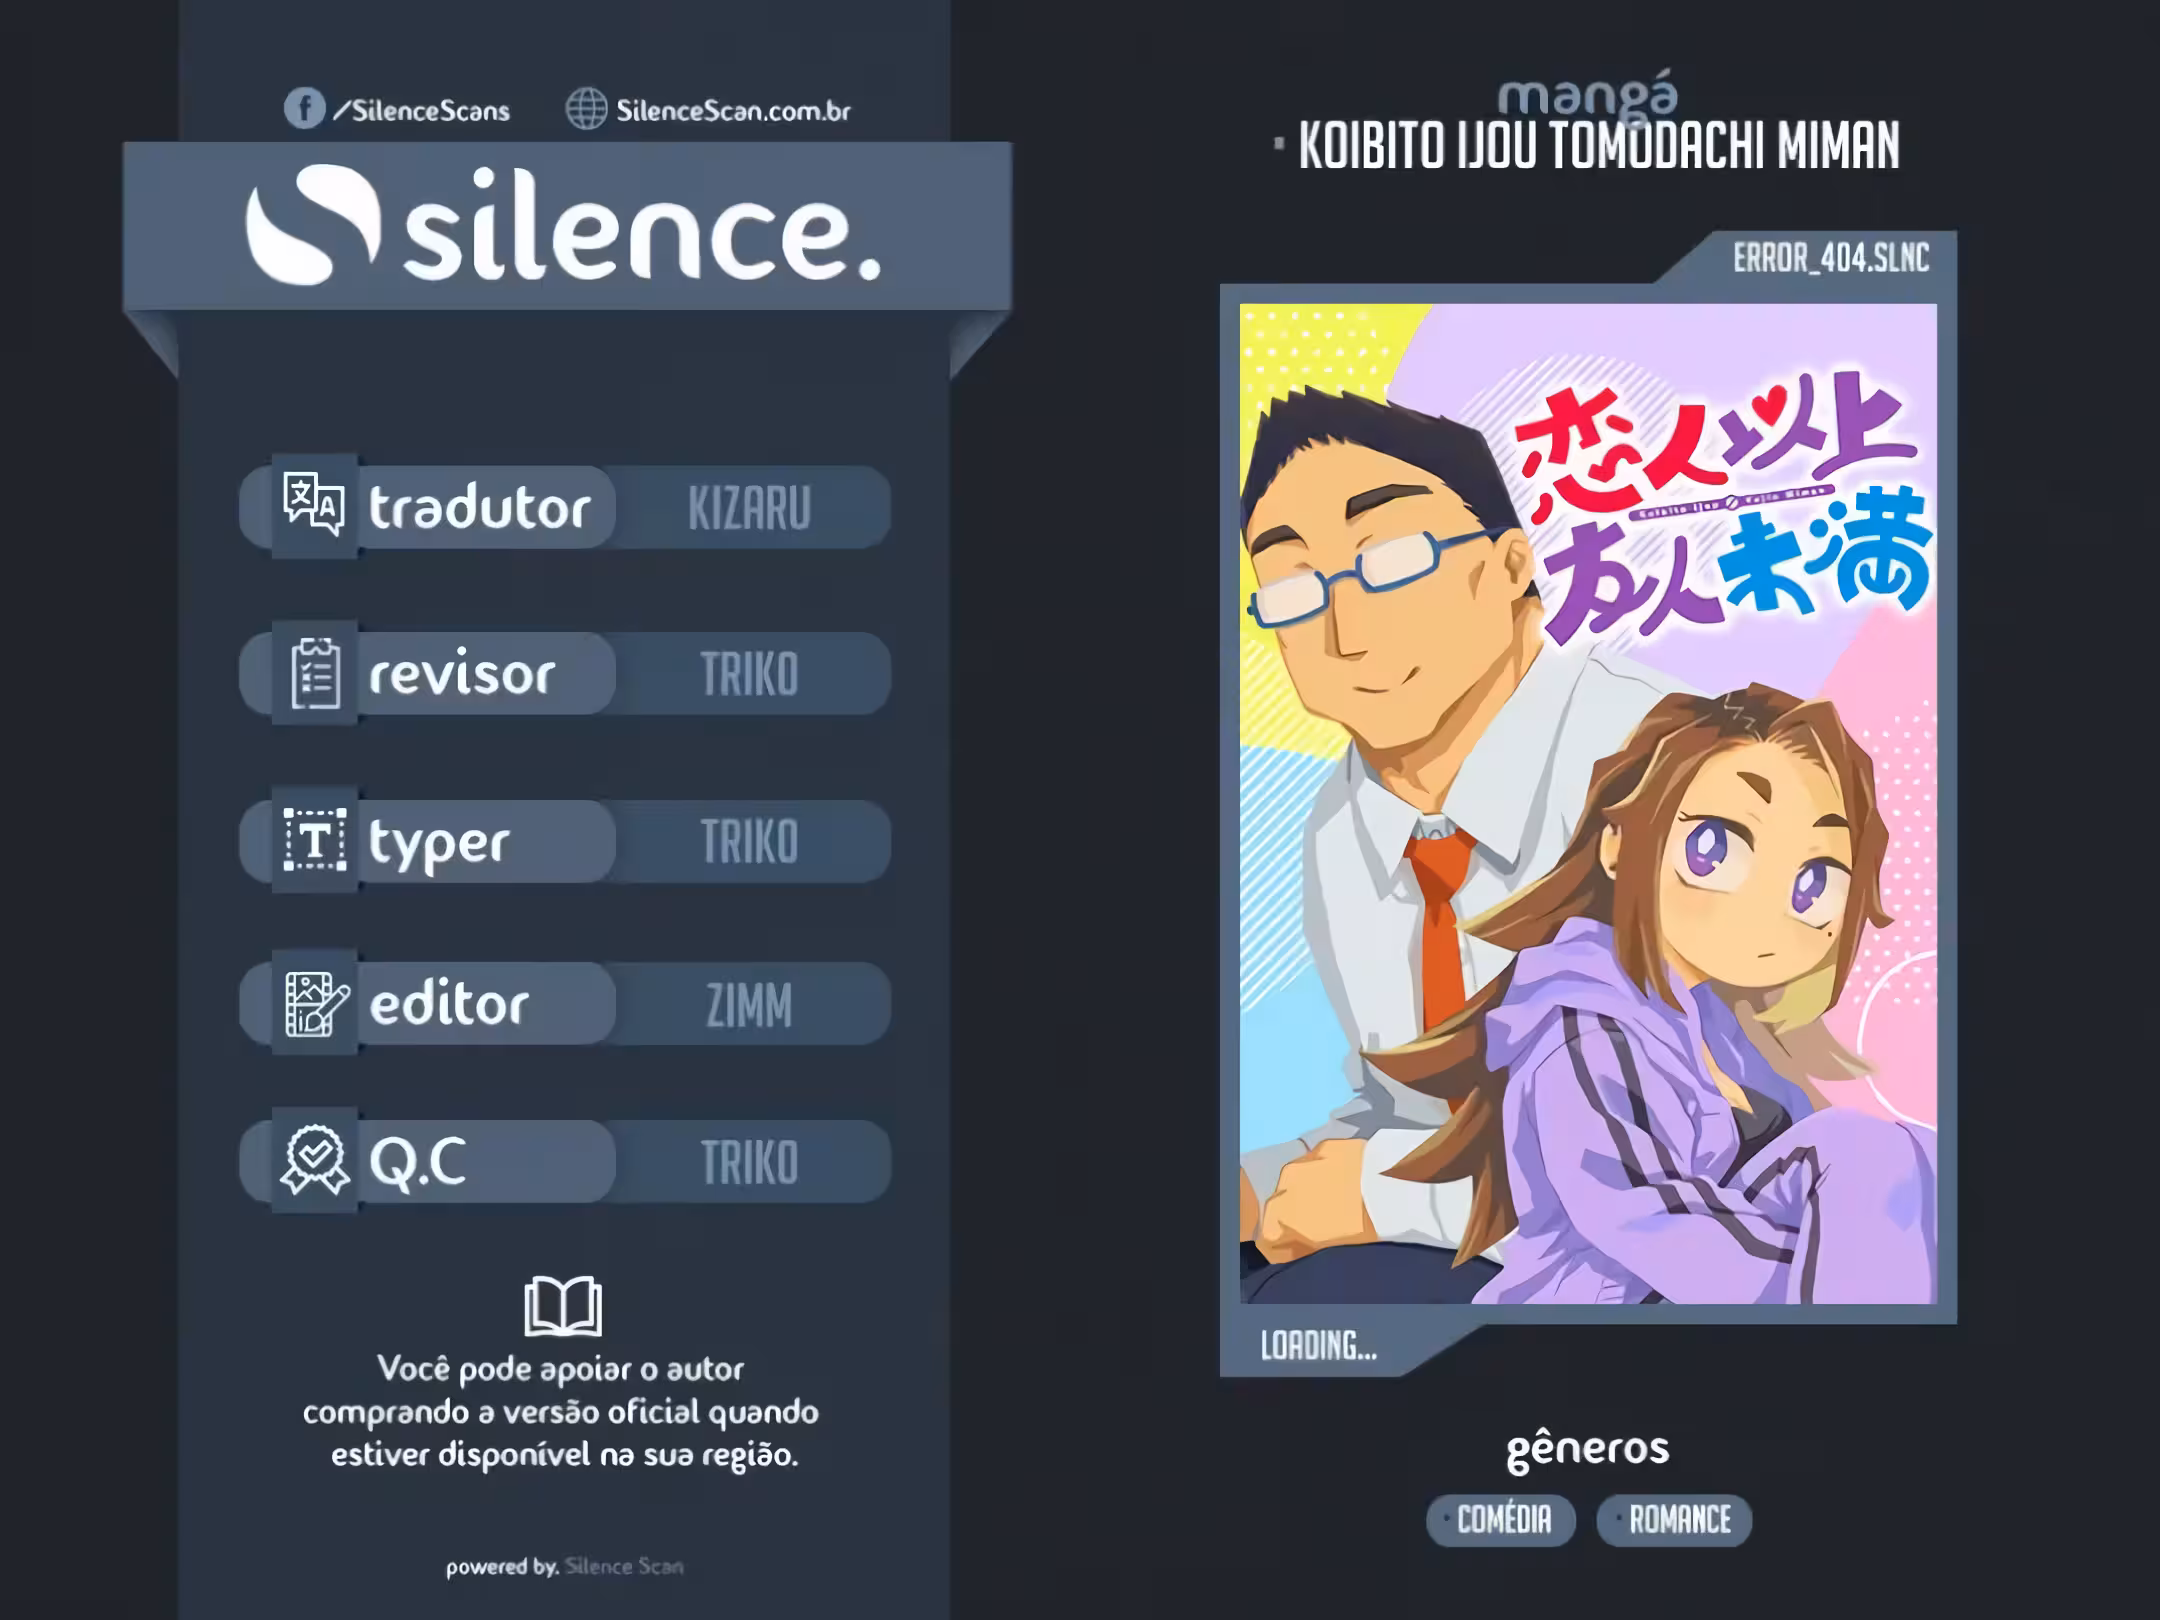Click the 'powered by. Silence Scan' credit
The height and width of the screenshot is (1620, 2160).
coord(565,1567)
